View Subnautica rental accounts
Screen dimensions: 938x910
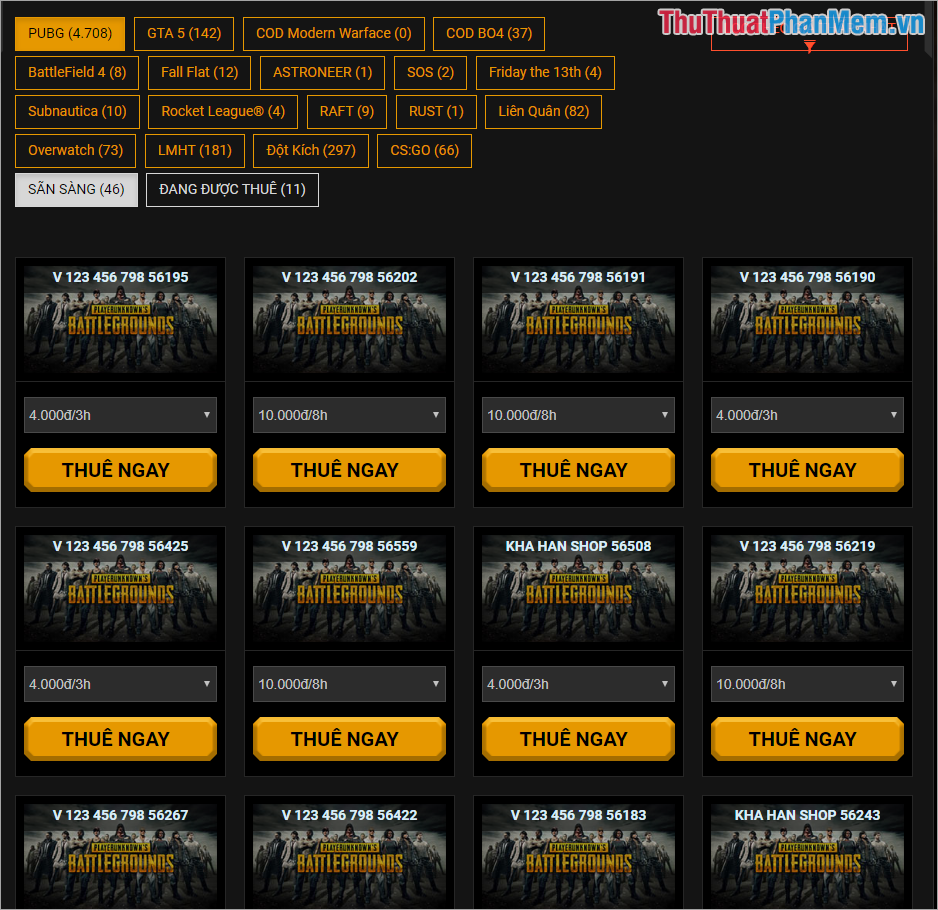point(76,111)
